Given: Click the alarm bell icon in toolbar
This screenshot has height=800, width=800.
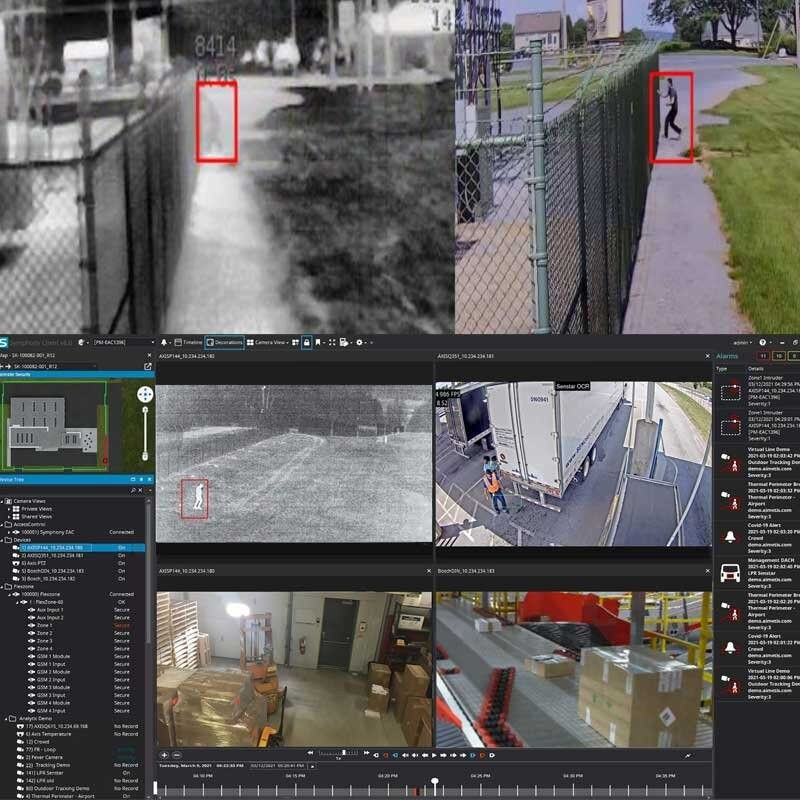Looking at the screenshot, I should coord(164,342).
